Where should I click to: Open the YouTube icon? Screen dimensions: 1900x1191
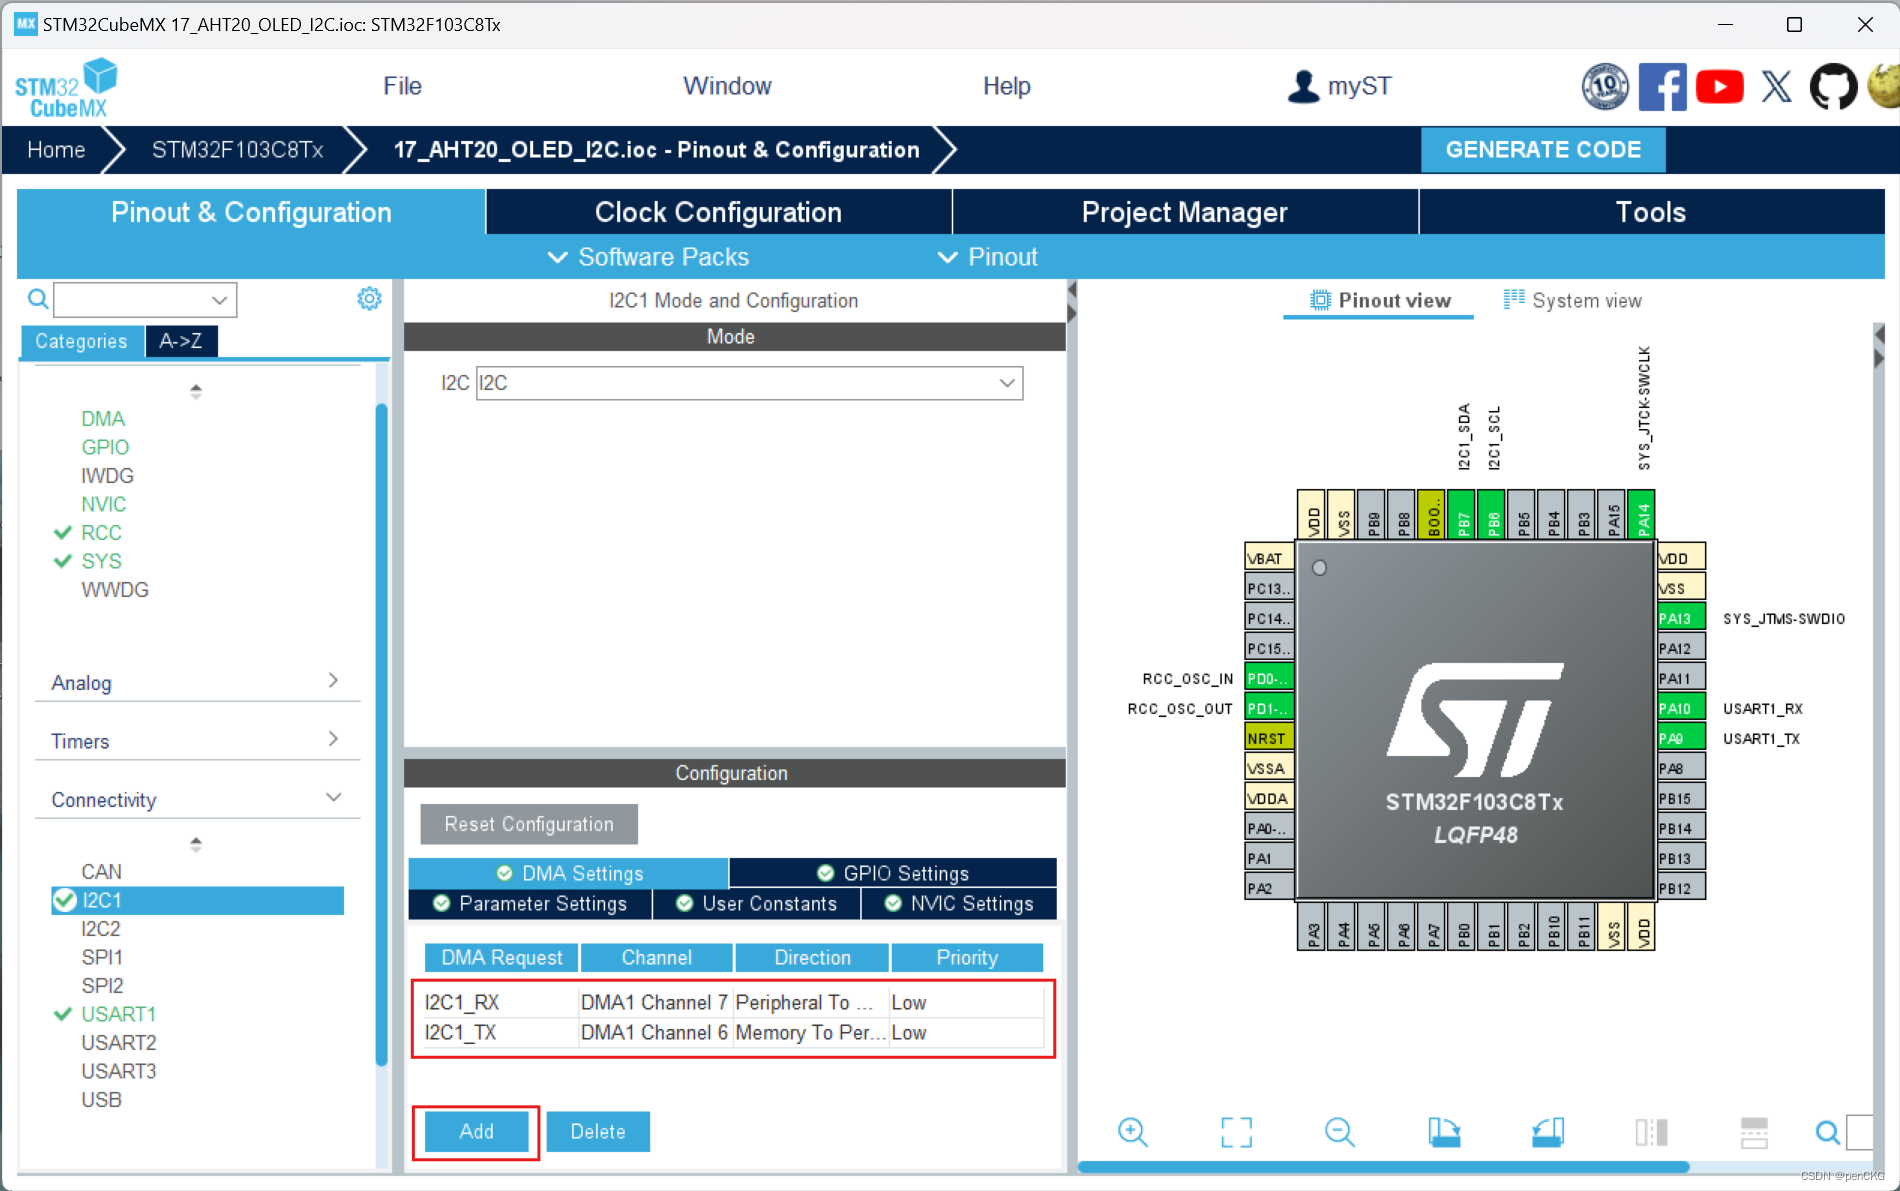(x=1719, y=87)
